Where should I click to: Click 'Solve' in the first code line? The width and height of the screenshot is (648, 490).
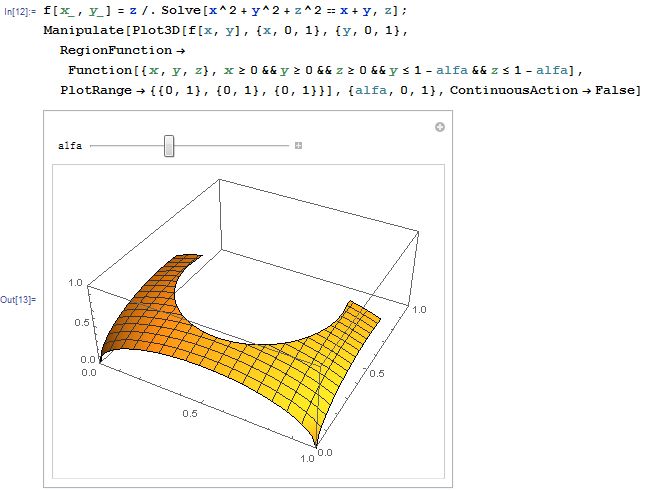click(x=181, y=10)
